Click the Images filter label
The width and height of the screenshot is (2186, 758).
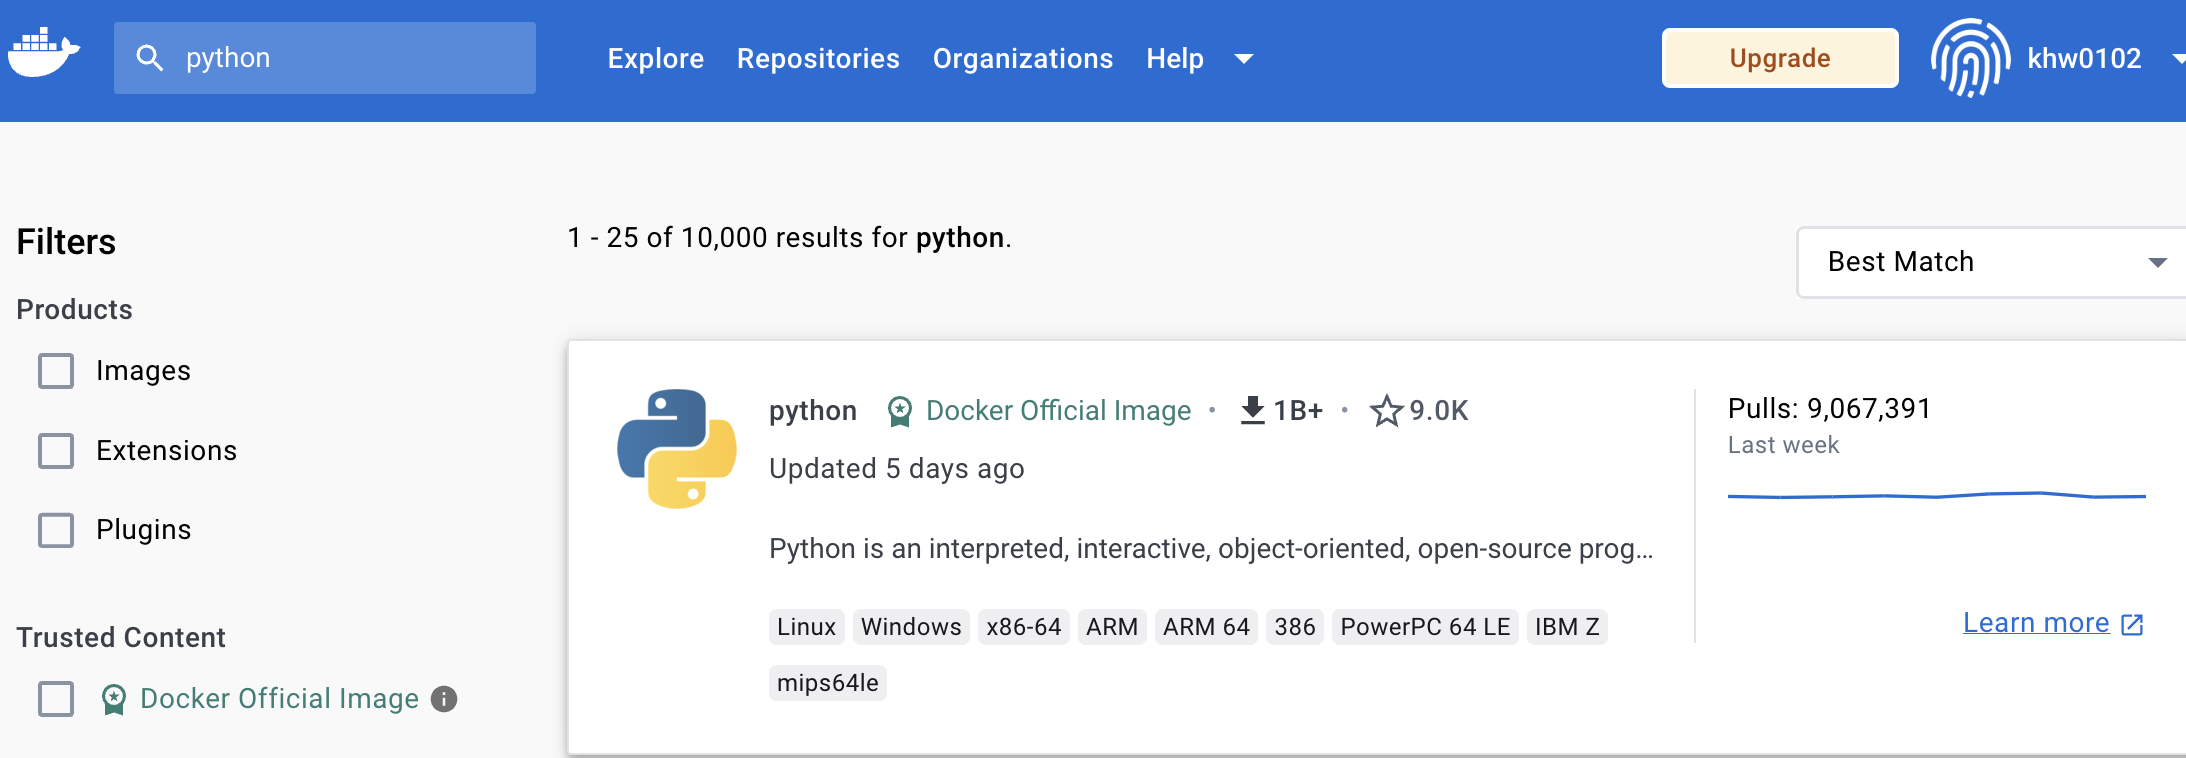[143, 371]
